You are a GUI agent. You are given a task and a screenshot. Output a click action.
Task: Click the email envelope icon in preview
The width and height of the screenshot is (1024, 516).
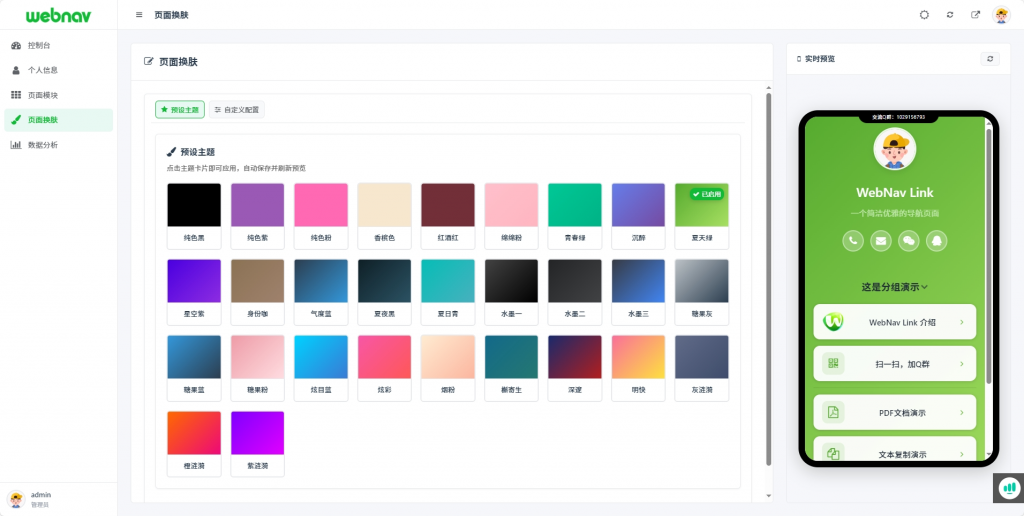[881, 240]
